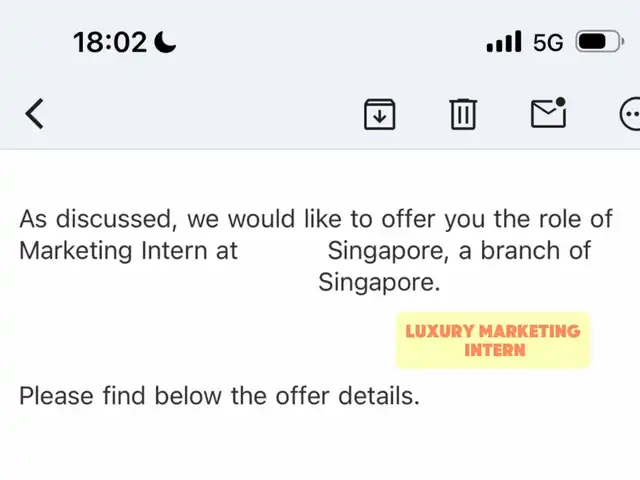Tap the Do Not Disturb moon icon
Image resolution: width=640 pixels, height=480 pixels.
coord(165,42)
